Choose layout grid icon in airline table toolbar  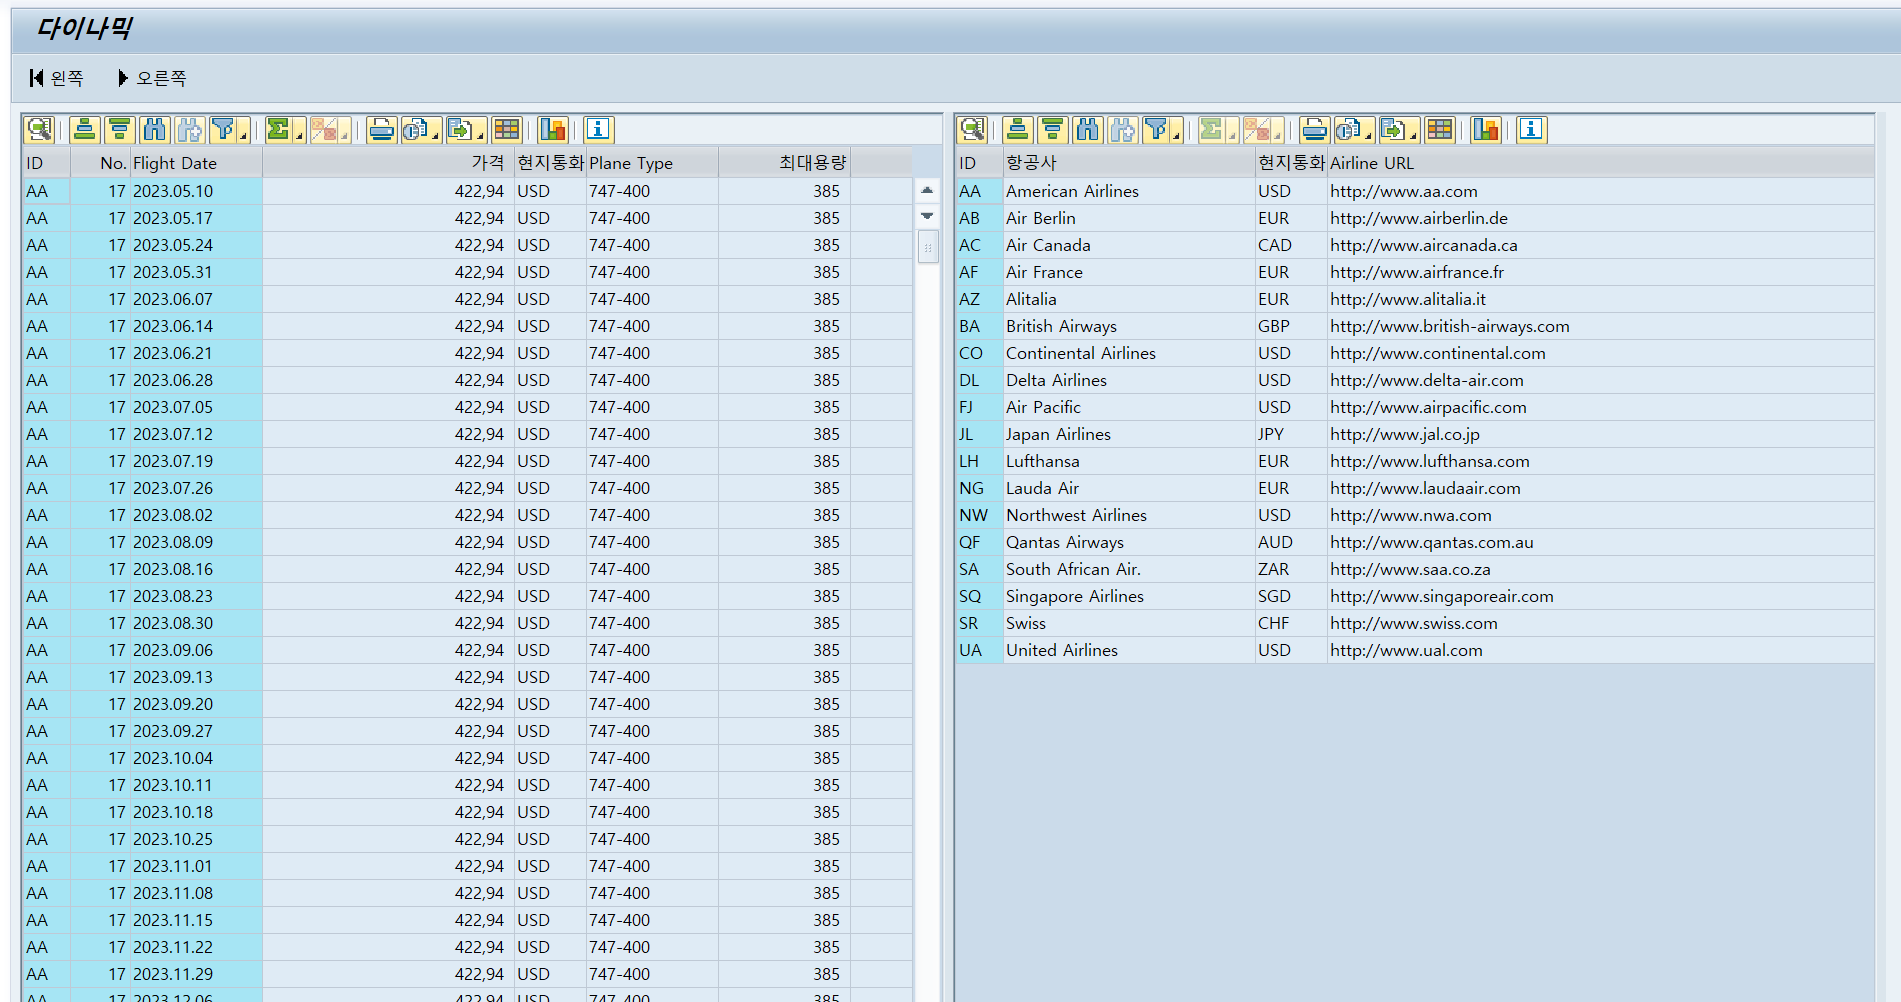[x=1440, y=129]
